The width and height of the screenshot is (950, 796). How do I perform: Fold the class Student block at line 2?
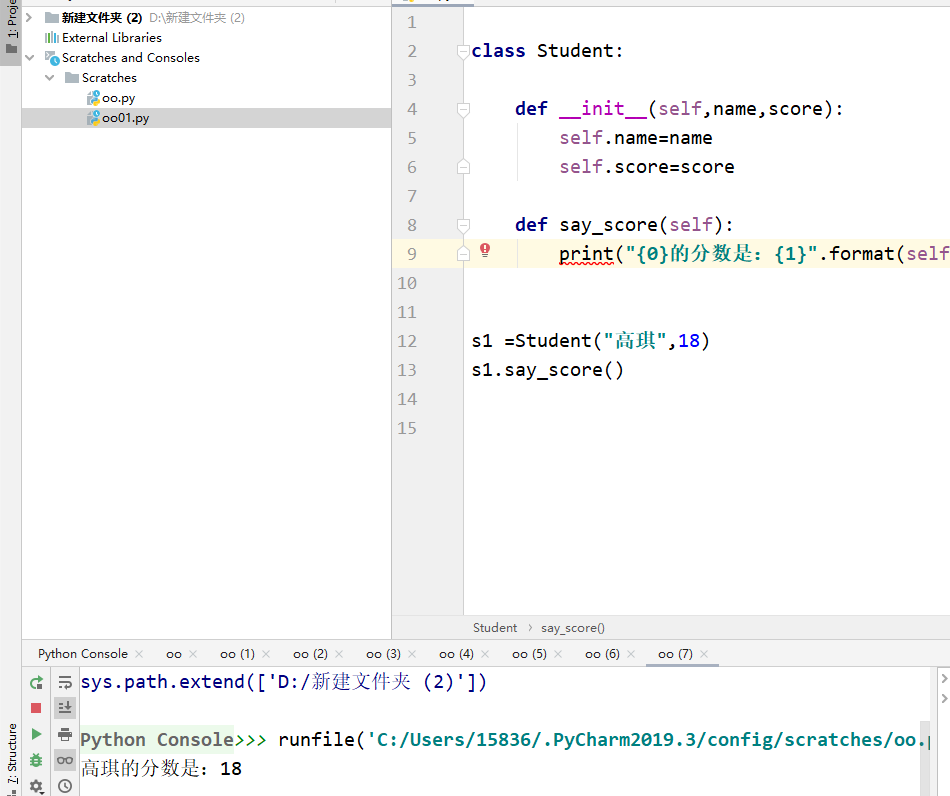tap(463, 51)
